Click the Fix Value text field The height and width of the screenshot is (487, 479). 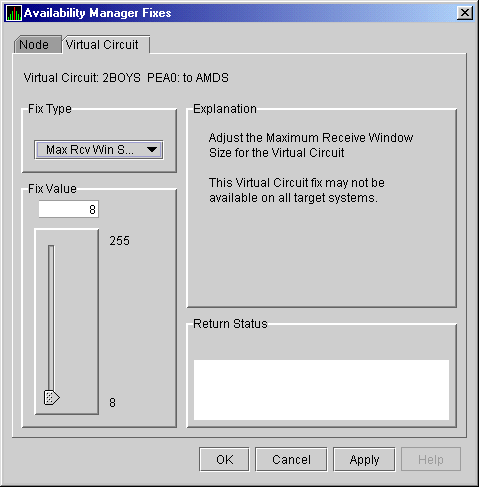point(68,209)
